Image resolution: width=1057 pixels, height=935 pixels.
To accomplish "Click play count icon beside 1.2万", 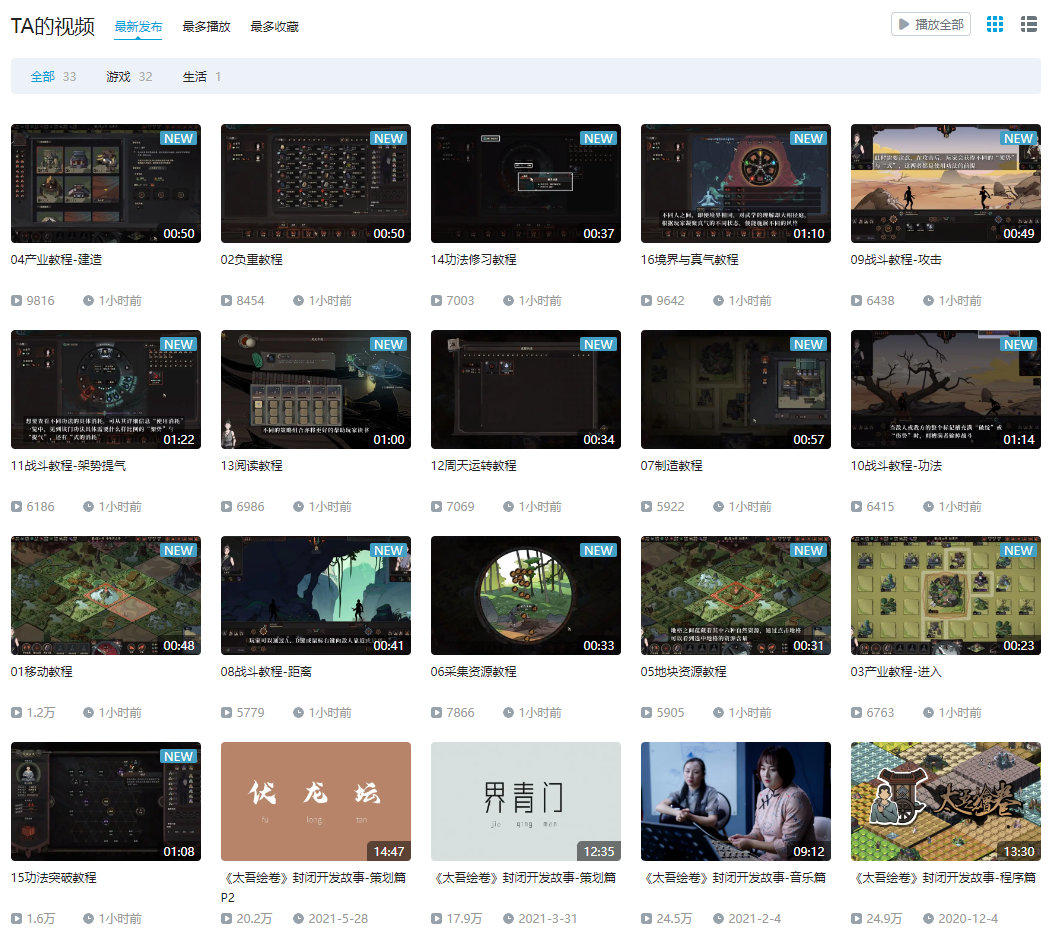I will point(16,713).
